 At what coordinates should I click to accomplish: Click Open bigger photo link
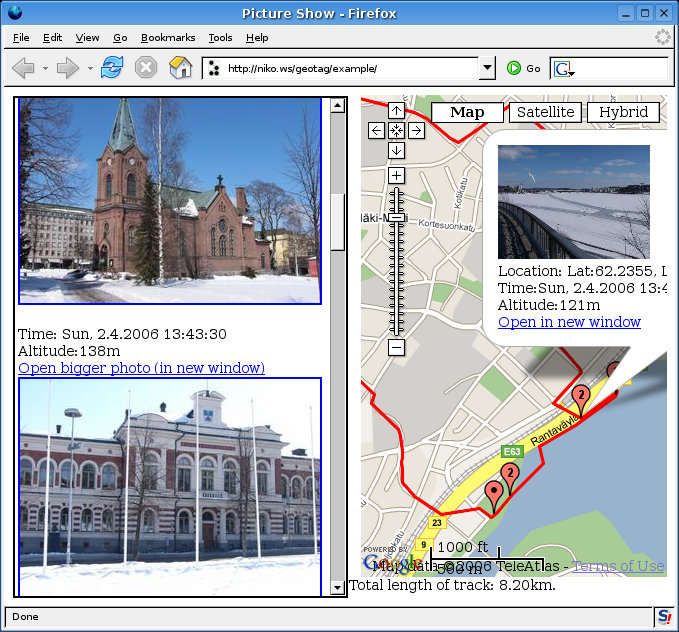tap(141, 368)
